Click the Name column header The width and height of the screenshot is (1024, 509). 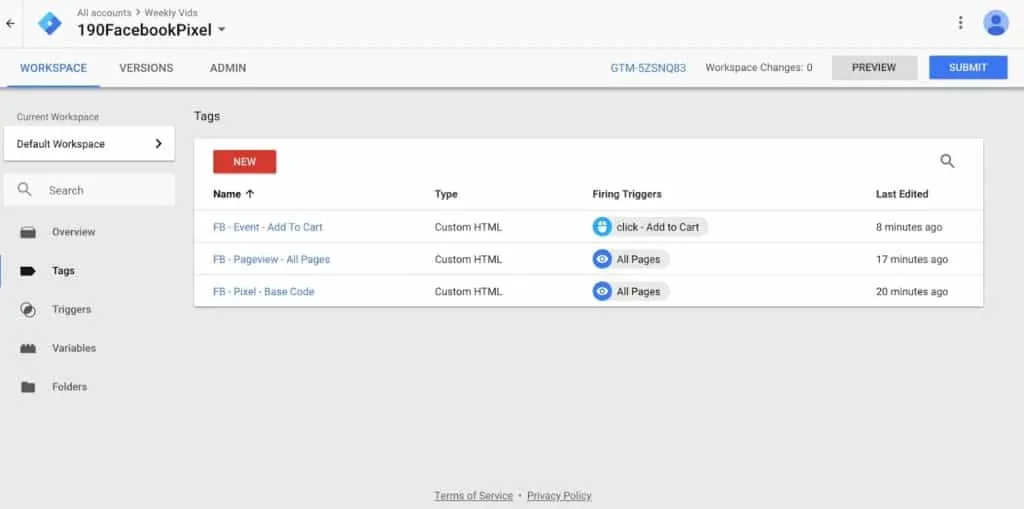click(227, 194)
